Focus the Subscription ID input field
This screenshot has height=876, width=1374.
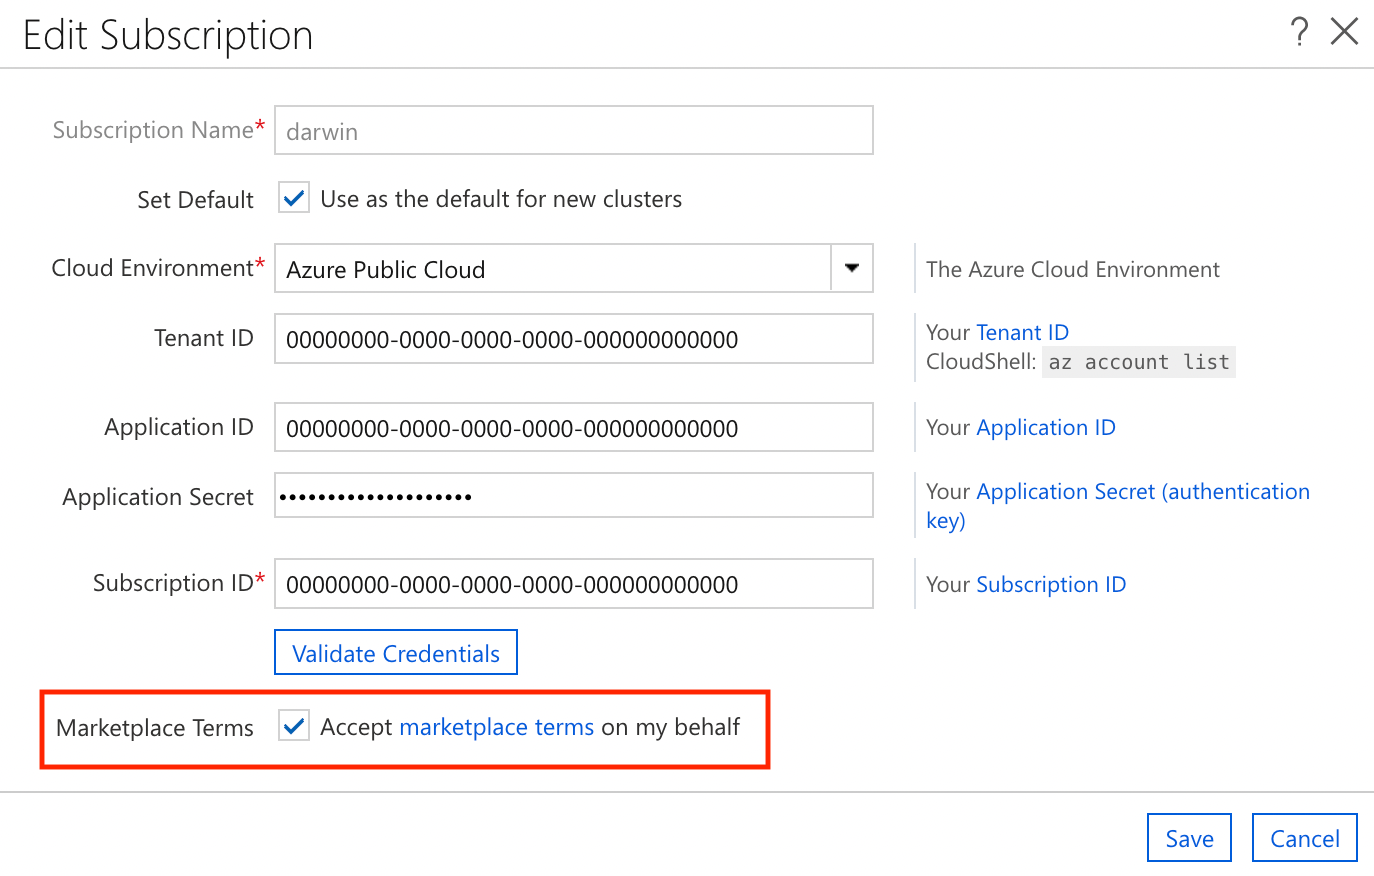(x=574, y=584)
